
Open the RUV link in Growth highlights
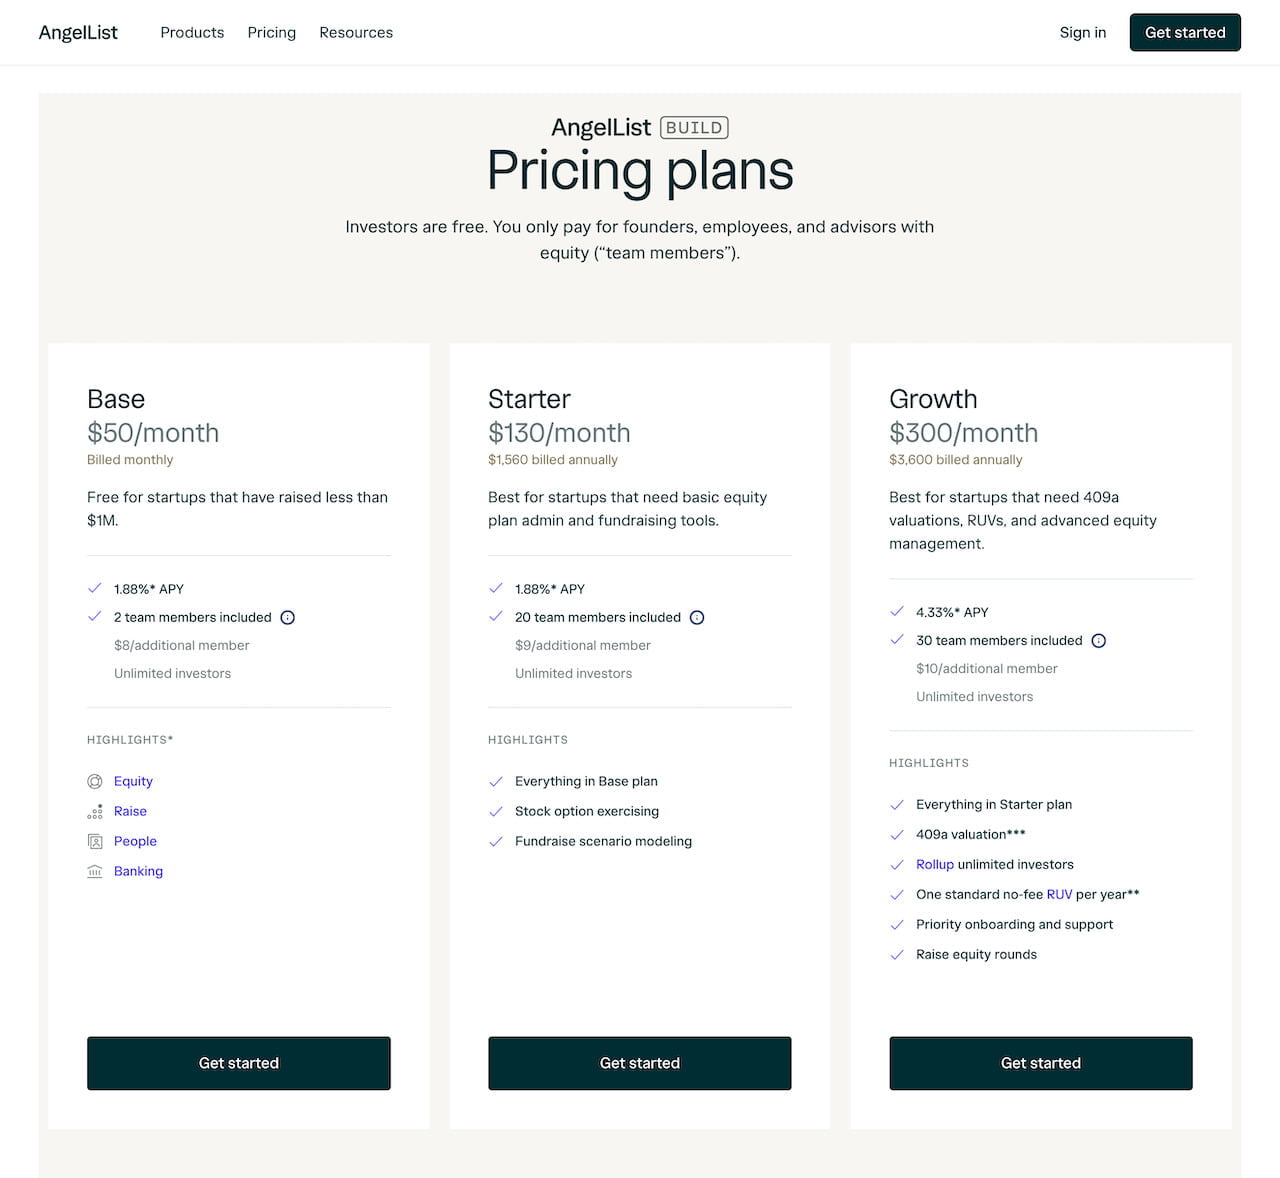(1059, 895)
